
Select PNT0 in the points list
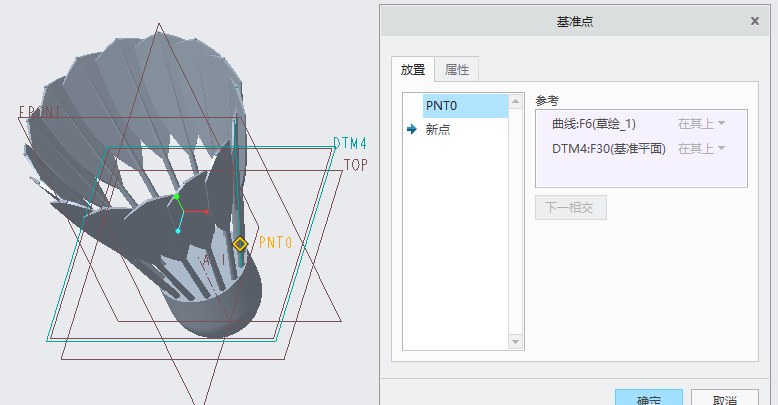pyautogui.click(x=465, y=106)
